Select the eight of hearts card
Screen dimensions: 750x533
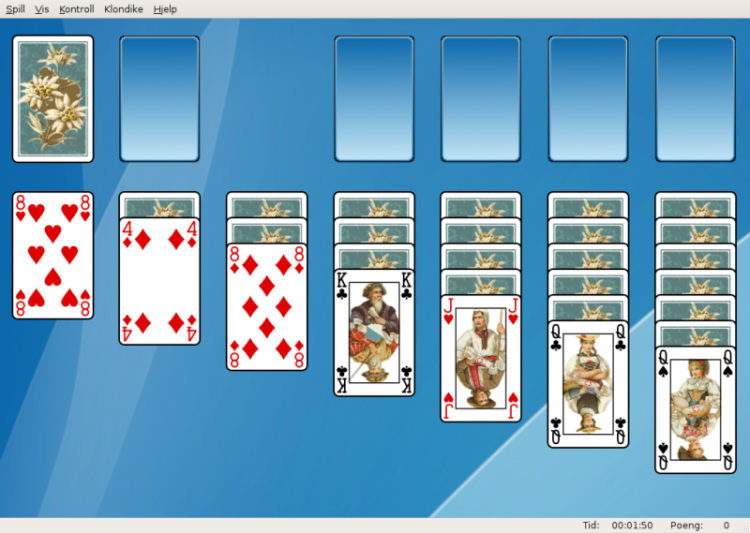tap(53, 255)
